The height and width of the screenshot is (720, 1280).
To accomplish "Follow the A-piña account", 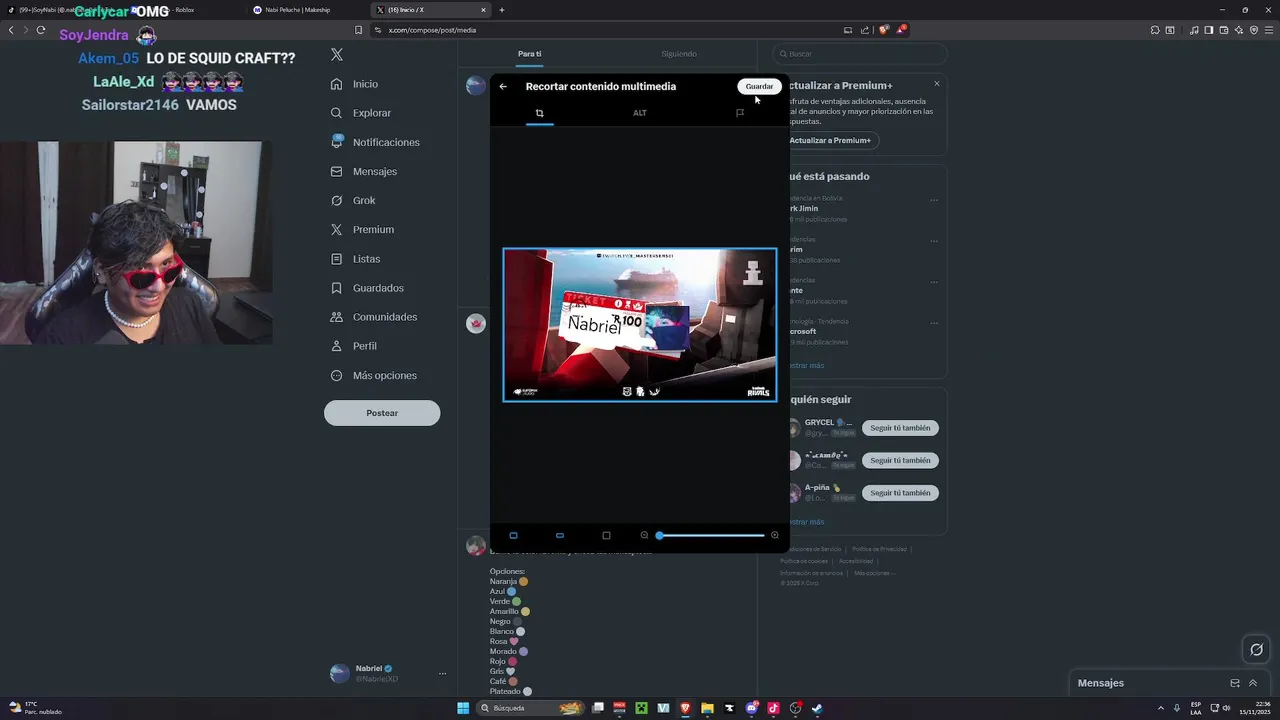I will click(900, 493).
